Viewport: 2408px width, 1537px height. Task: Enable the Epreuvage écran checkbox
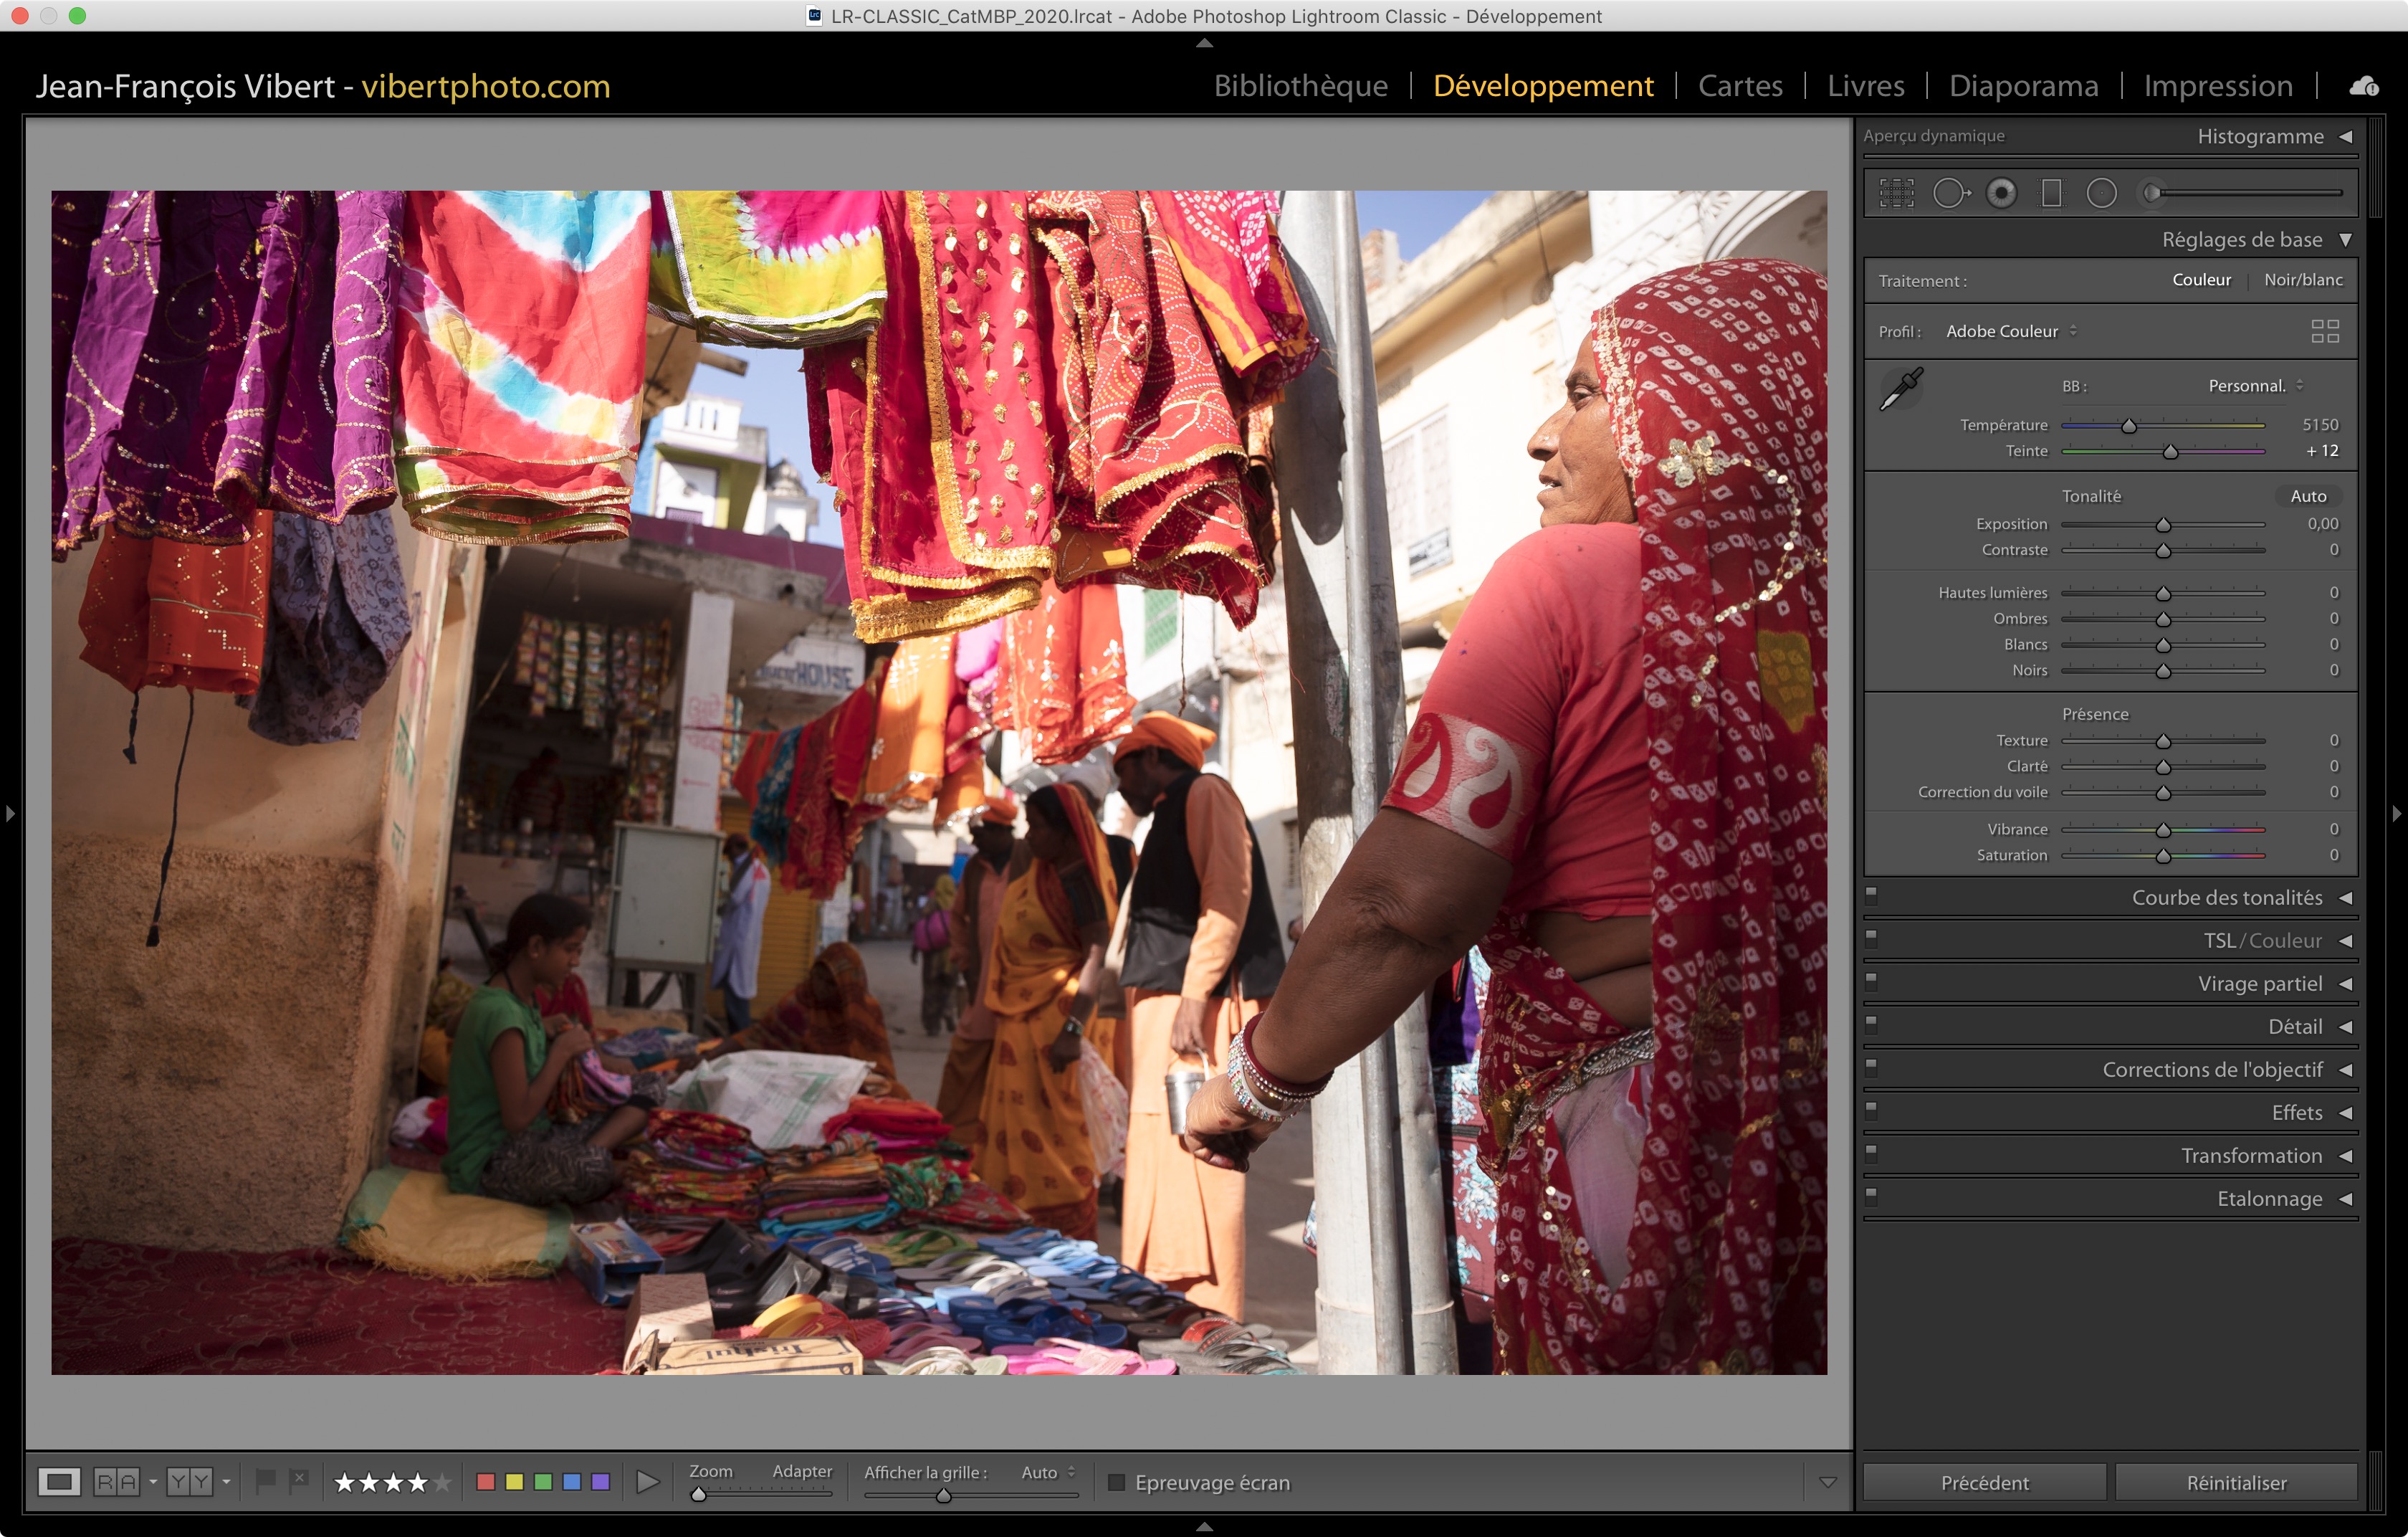click(1117, 1482)
